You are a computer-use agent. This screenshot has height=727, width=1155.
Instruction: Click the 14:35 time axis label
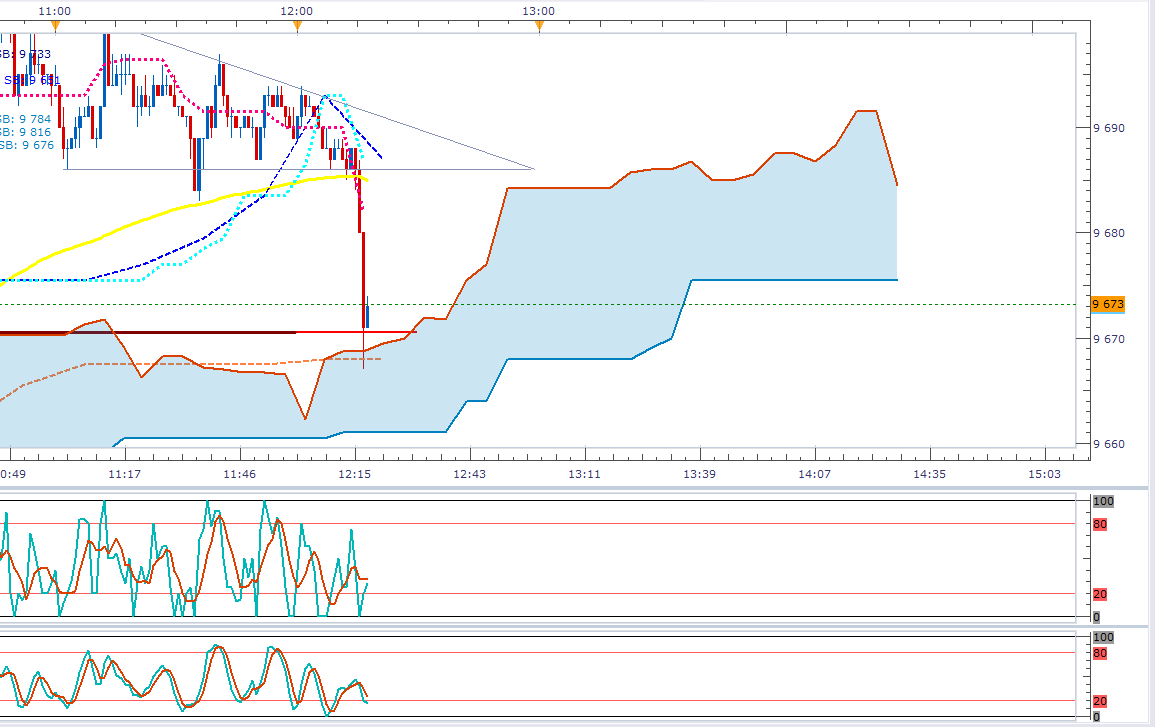(x=929, y=474)
